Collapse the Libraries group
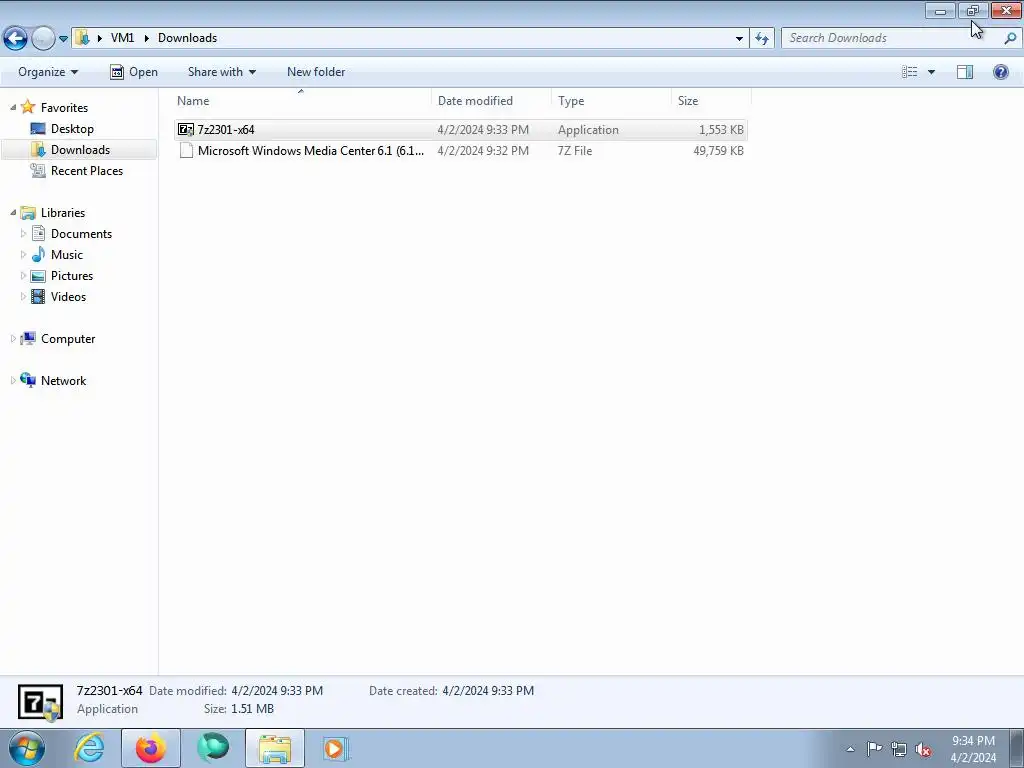The height and width of the screenshot is (768, 1024). click(13, 212)
